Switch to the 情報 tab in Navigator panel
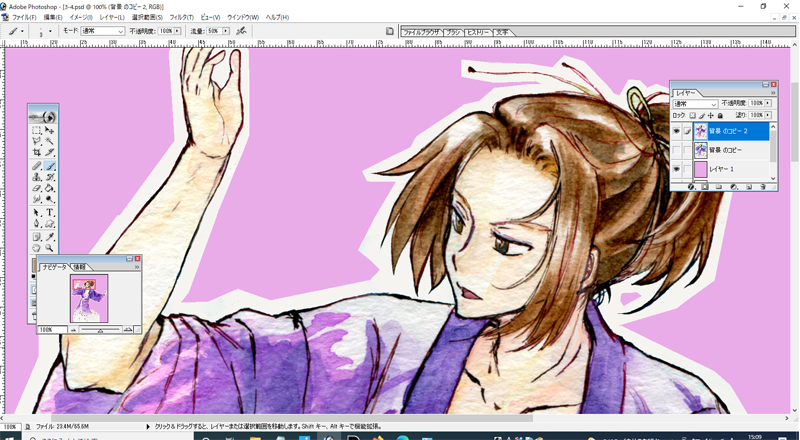800x440 pixels. tap(80, 267)
